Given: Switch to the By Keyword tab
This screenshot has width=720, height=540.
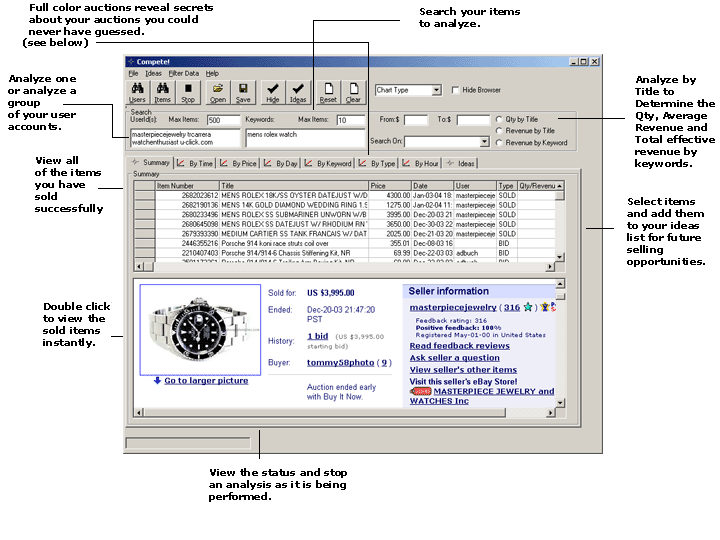Looking at the screenshot, I should (x=328, y=163).
